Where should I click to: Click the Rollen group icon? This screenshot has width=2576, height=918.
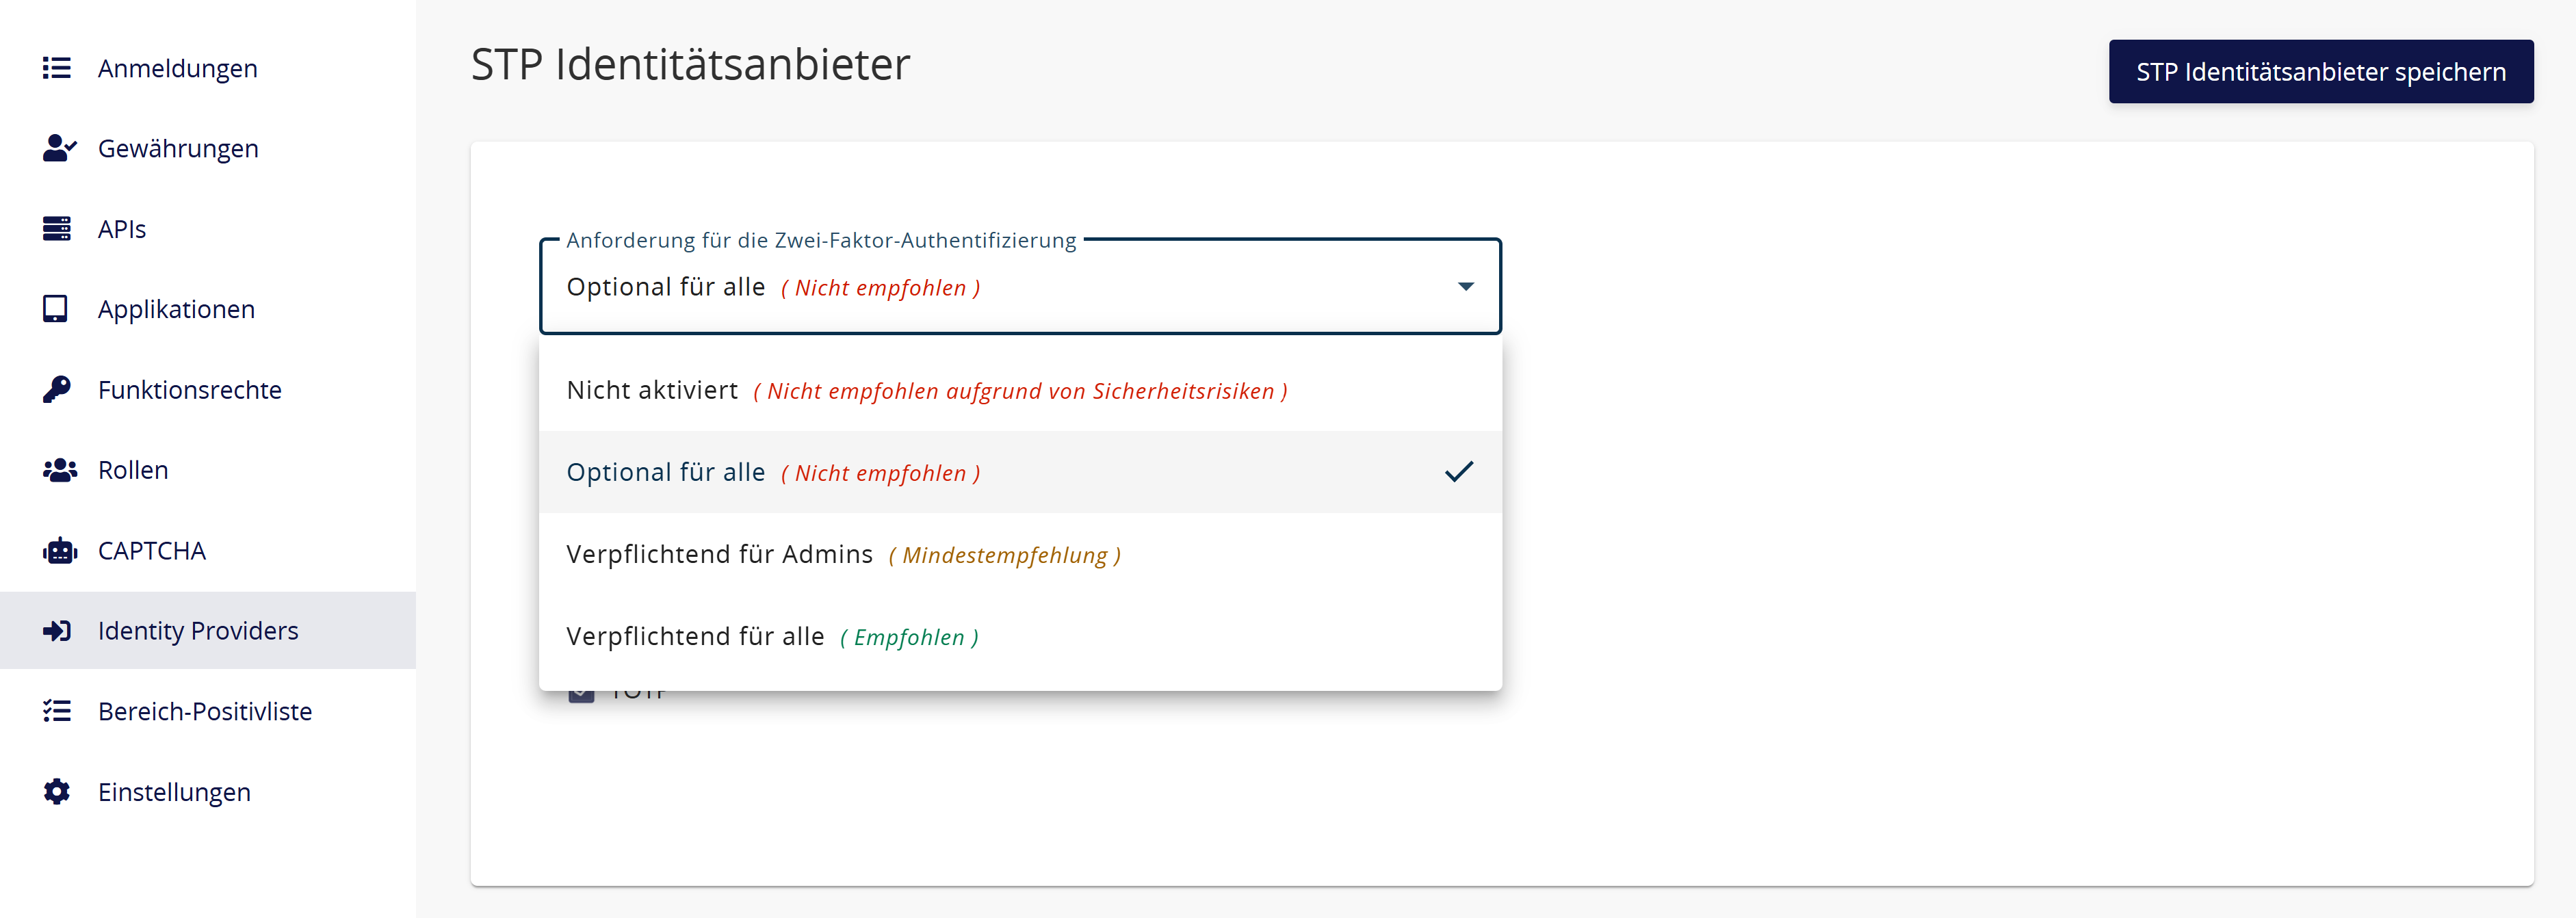point(60,470)
